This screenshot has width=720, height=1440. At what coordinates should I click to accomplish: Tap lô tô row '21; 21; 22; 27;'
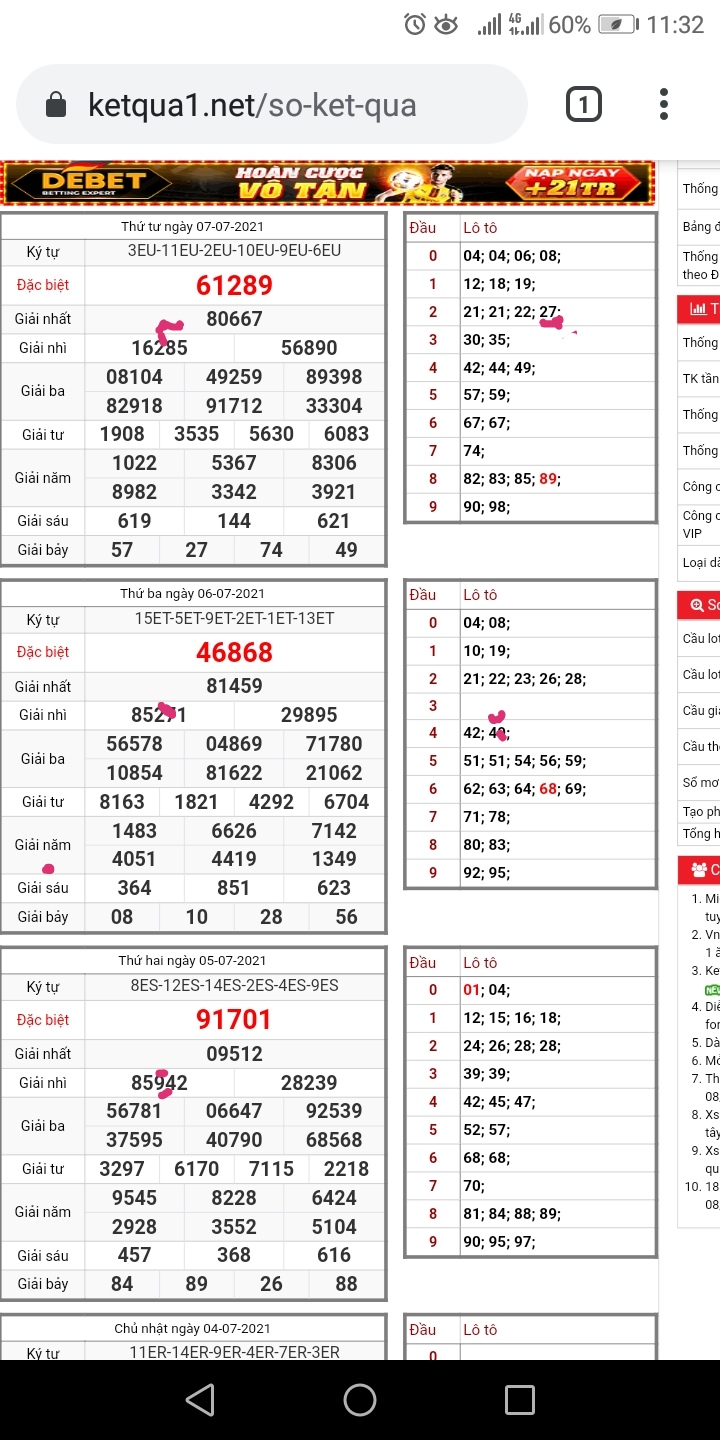(512, 312)
